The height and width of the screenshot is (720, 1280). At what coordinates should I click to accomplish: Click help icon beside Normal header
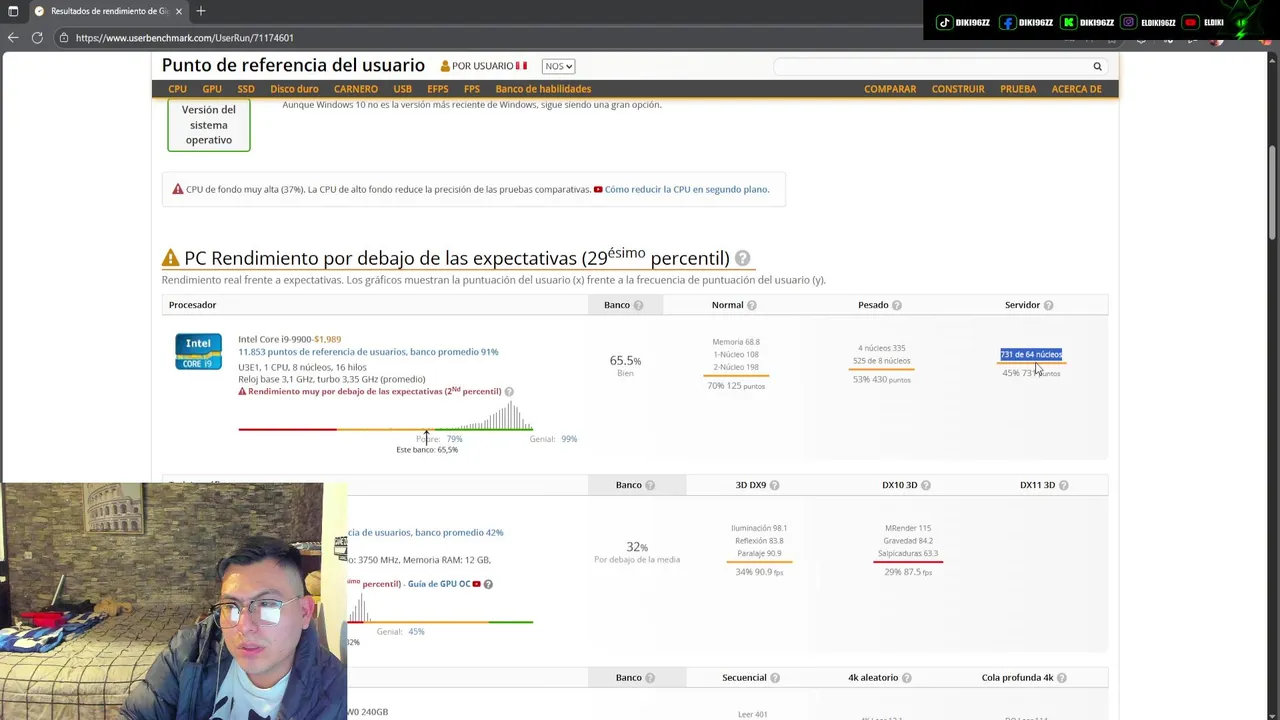click(x=751, y=305)
